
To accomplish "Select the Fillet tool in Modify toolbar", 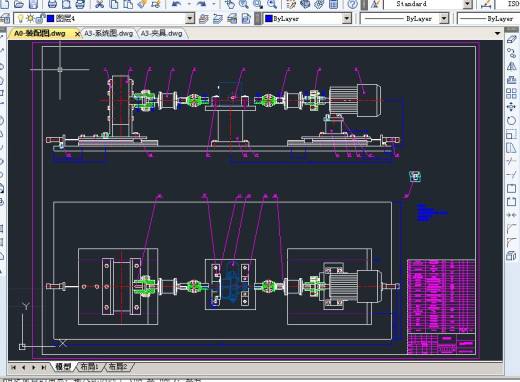I will pyautogui.click(x=511, y=242).
